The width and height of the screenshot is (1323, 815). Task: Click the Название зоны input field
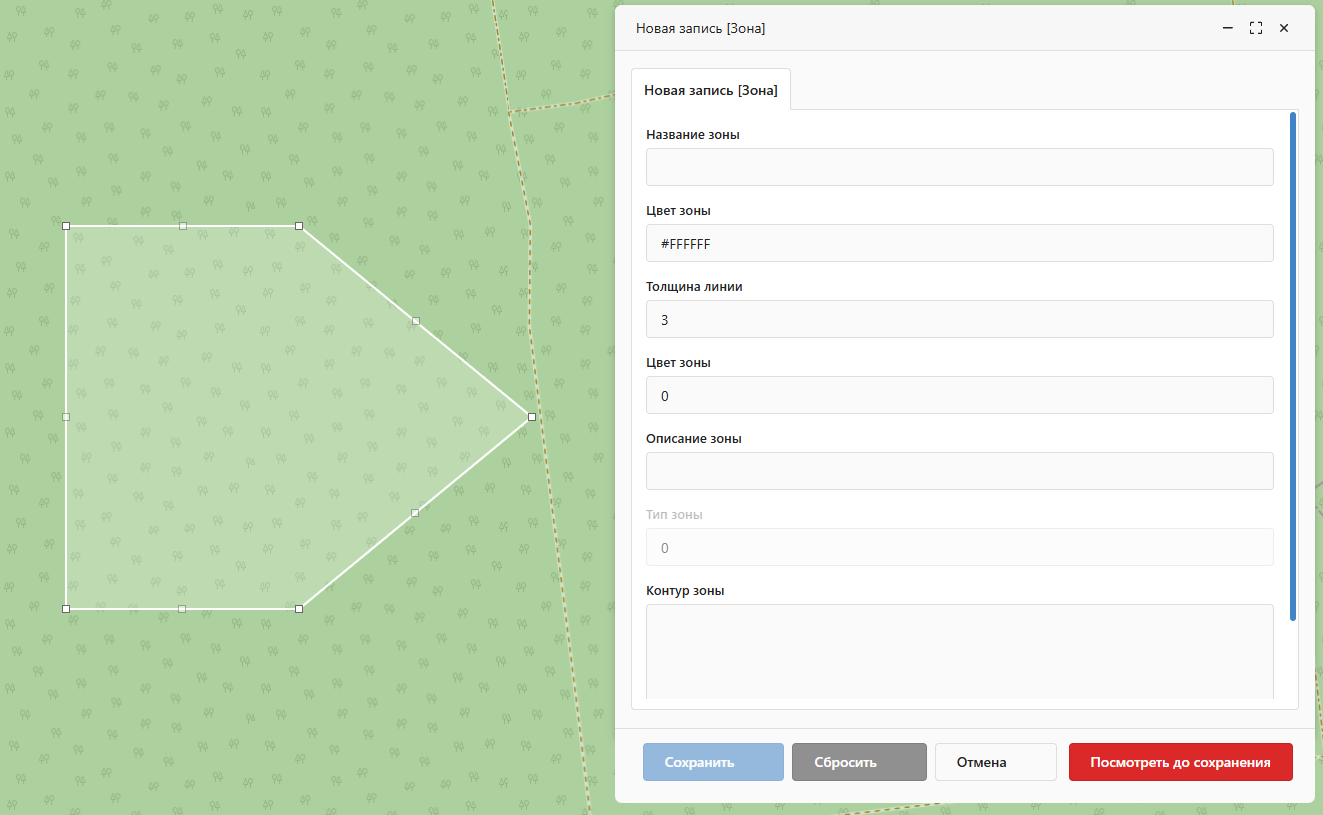pos(959,167)
